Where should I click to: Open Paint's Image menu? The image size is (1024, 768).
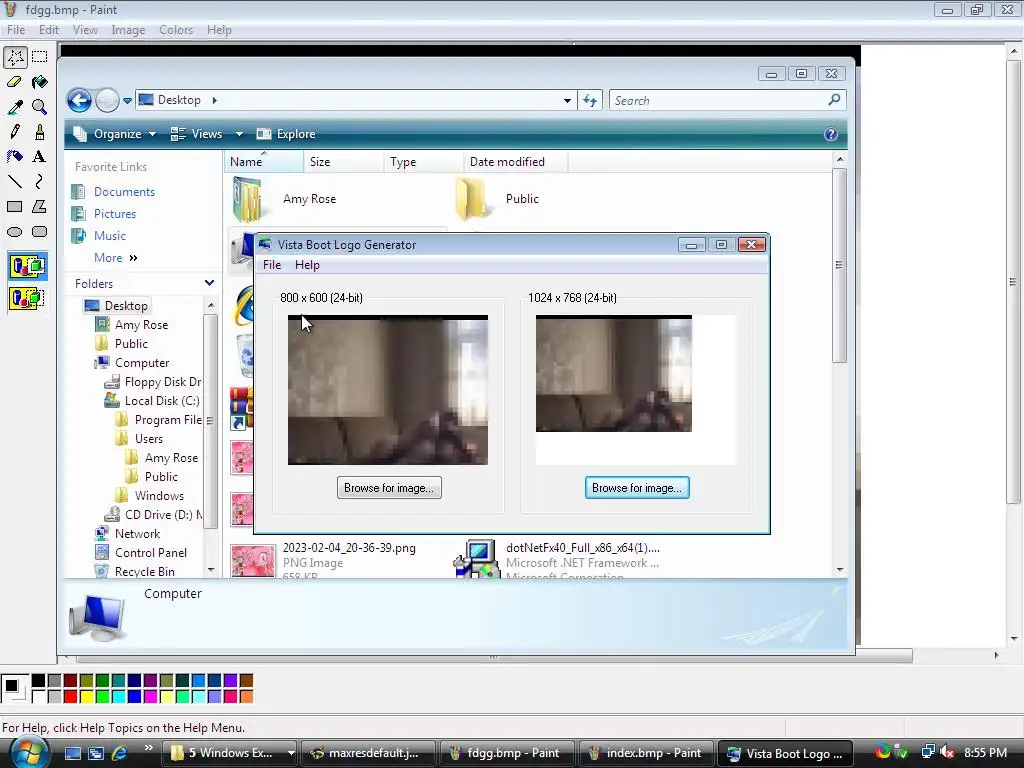point(128,30)
